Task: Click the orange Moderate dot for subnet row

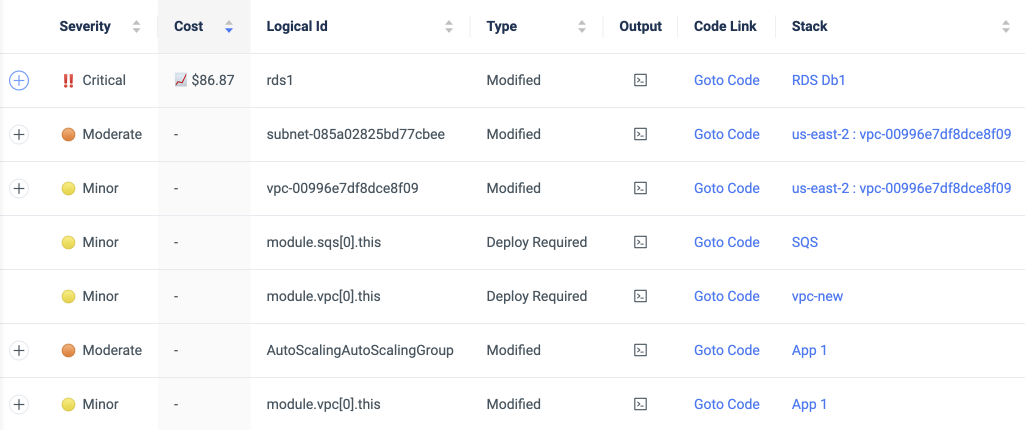Action: 68,134
